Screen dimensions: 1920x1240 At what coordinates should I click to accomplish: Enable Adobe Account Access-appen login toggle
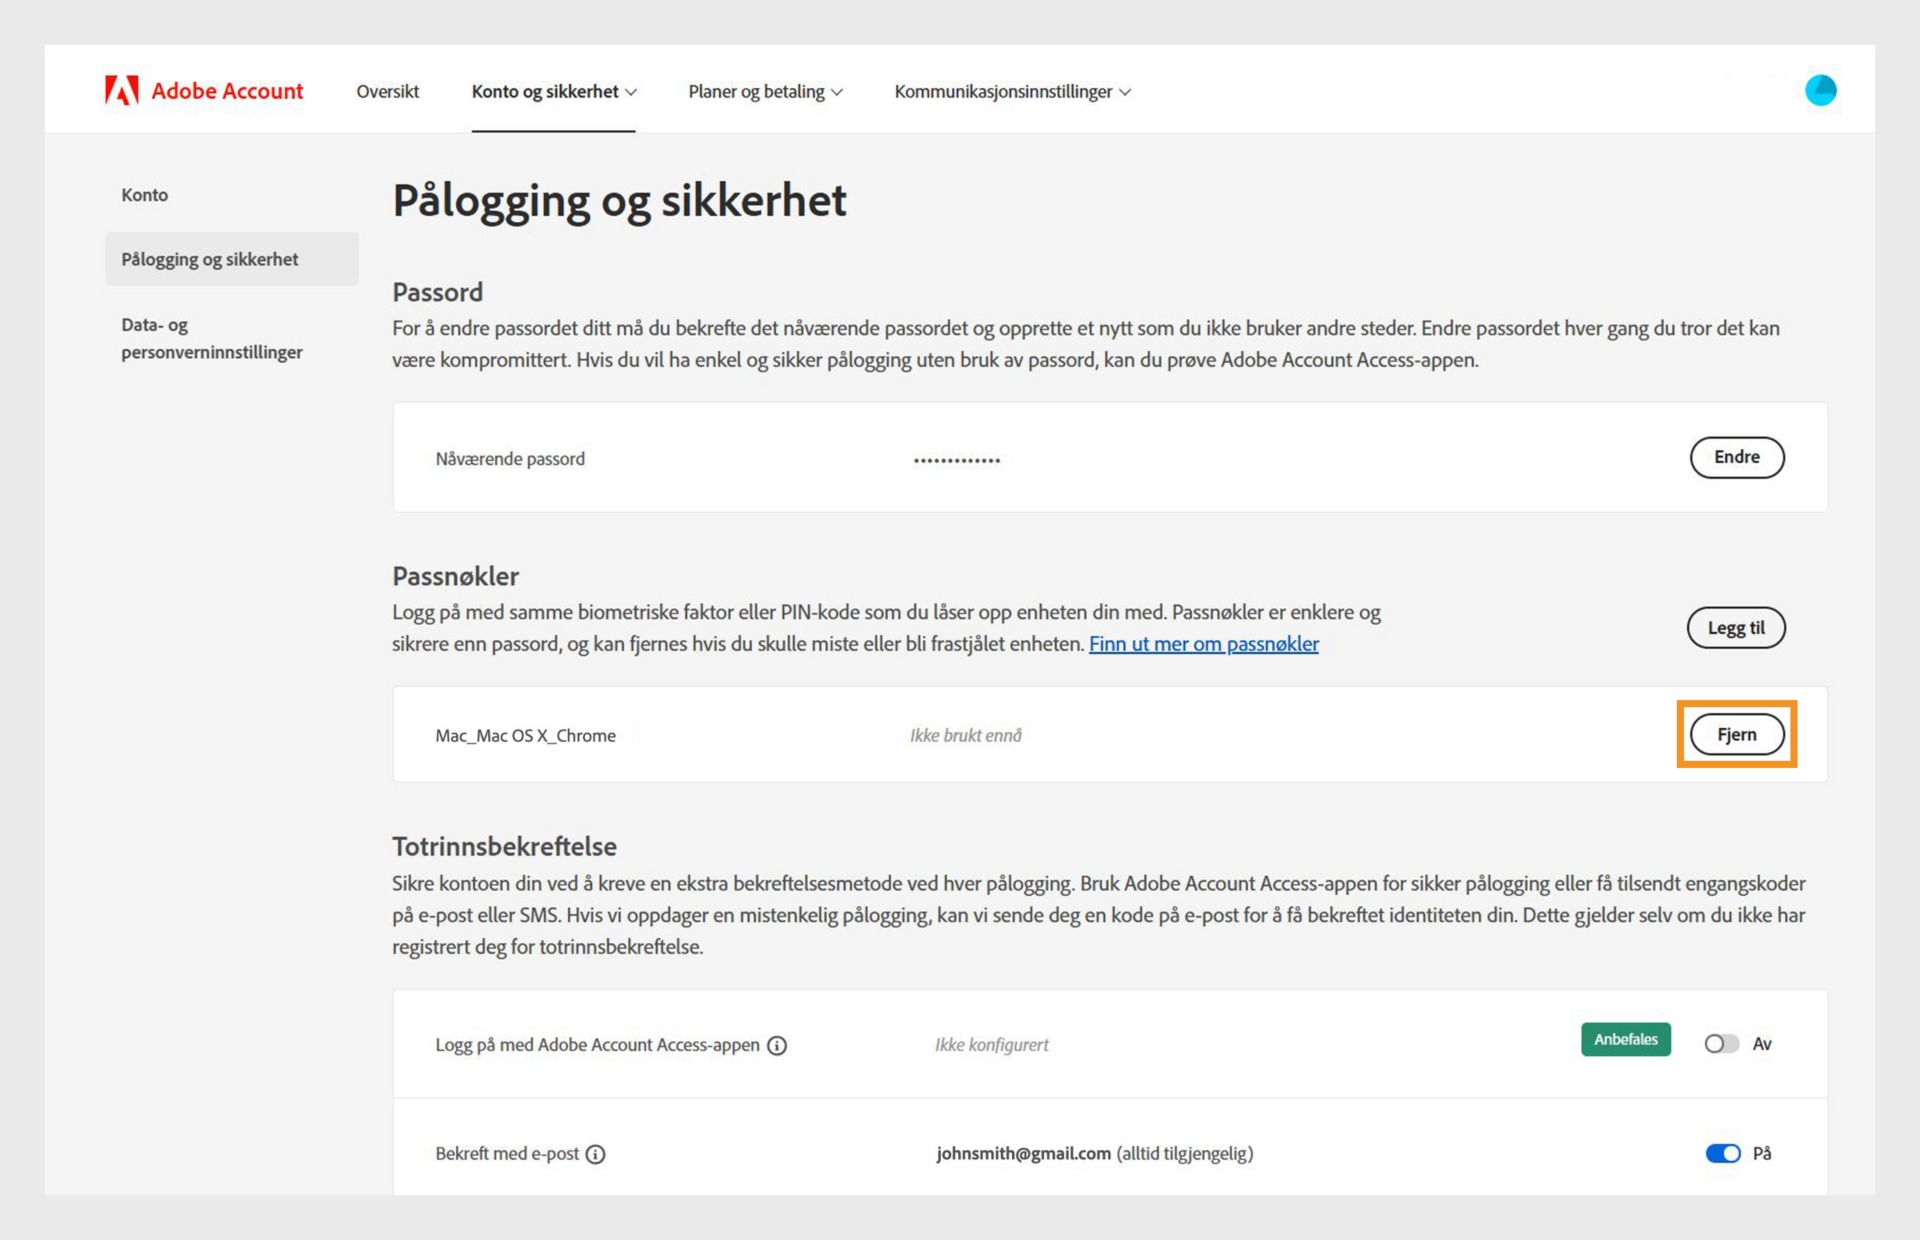pos(1721,1044)
